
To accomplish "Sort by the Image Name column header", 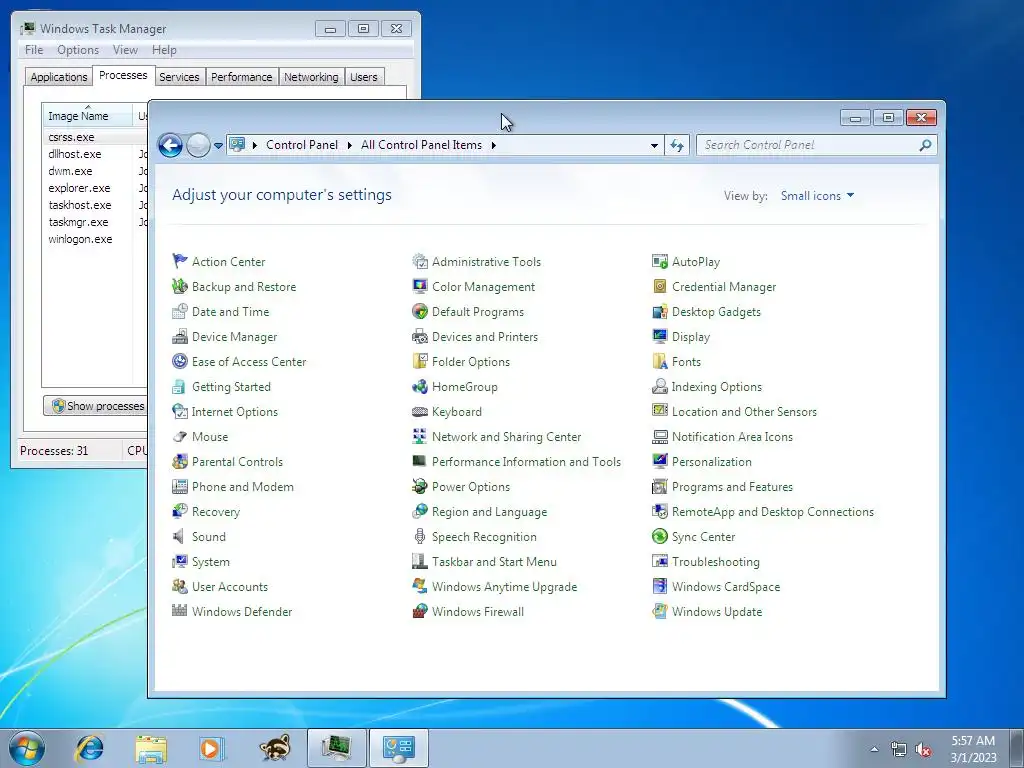I will click(88, 115).
